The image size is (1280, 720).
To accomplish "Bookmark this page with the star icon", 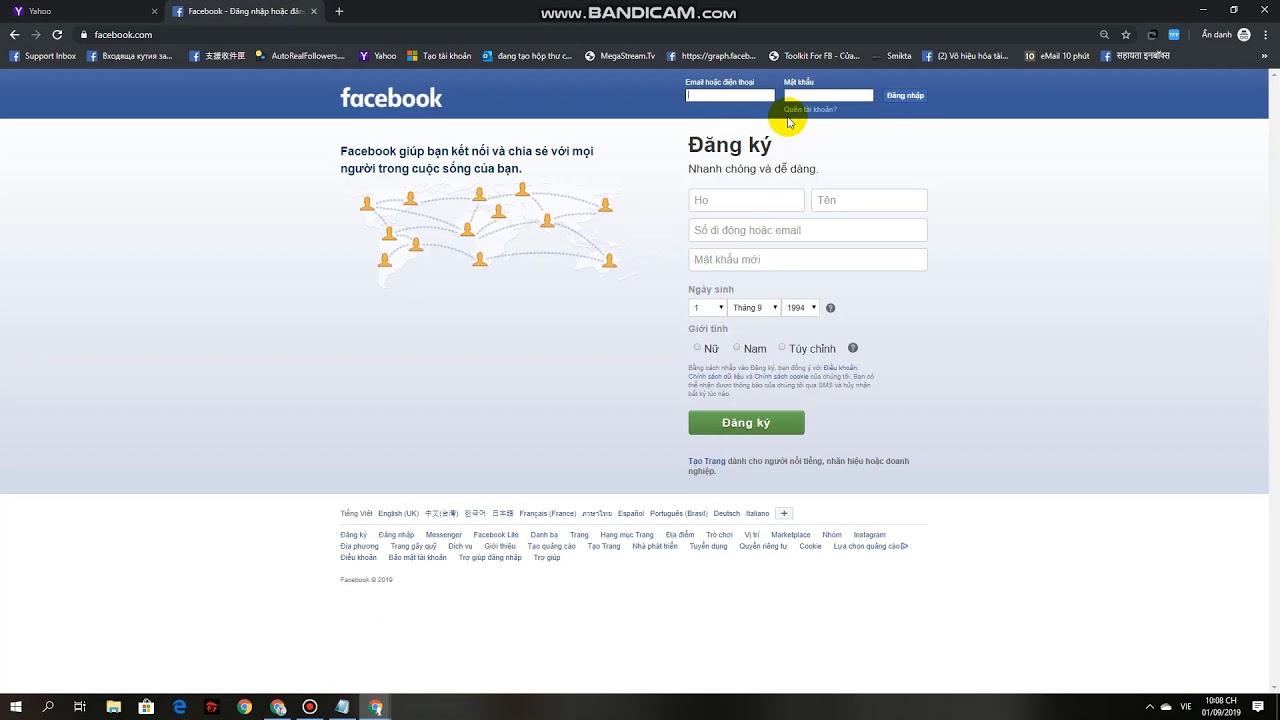I will 1125,34.
